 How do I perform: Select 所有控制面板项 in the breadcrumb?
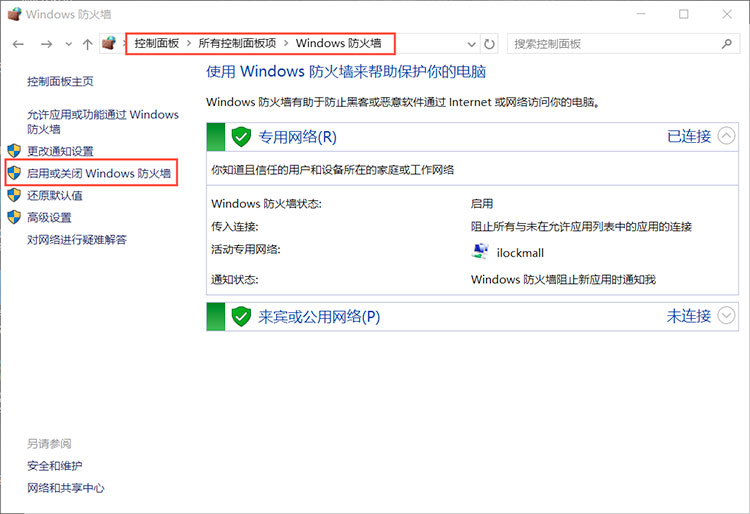point(237,43)
